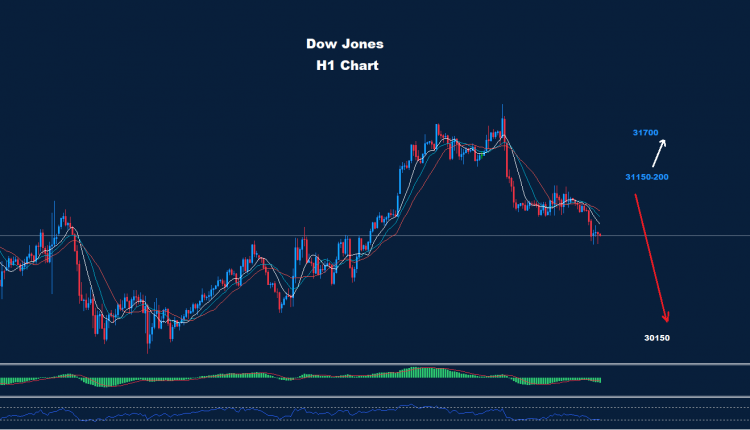Click the right end of the MACD histogram

point(600,380)
